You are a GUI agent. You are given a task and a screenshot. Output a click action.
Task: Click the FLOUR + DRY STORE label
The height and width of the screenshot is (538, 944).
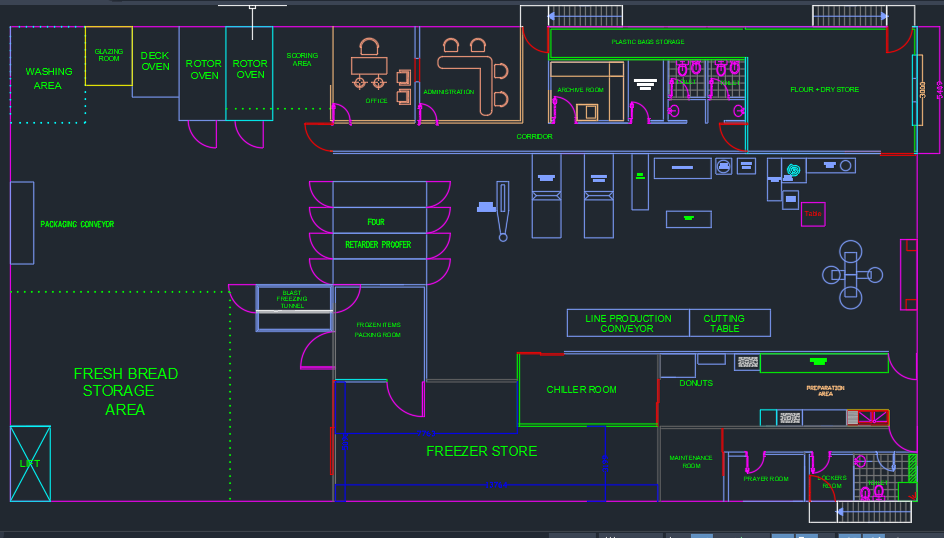824,90
